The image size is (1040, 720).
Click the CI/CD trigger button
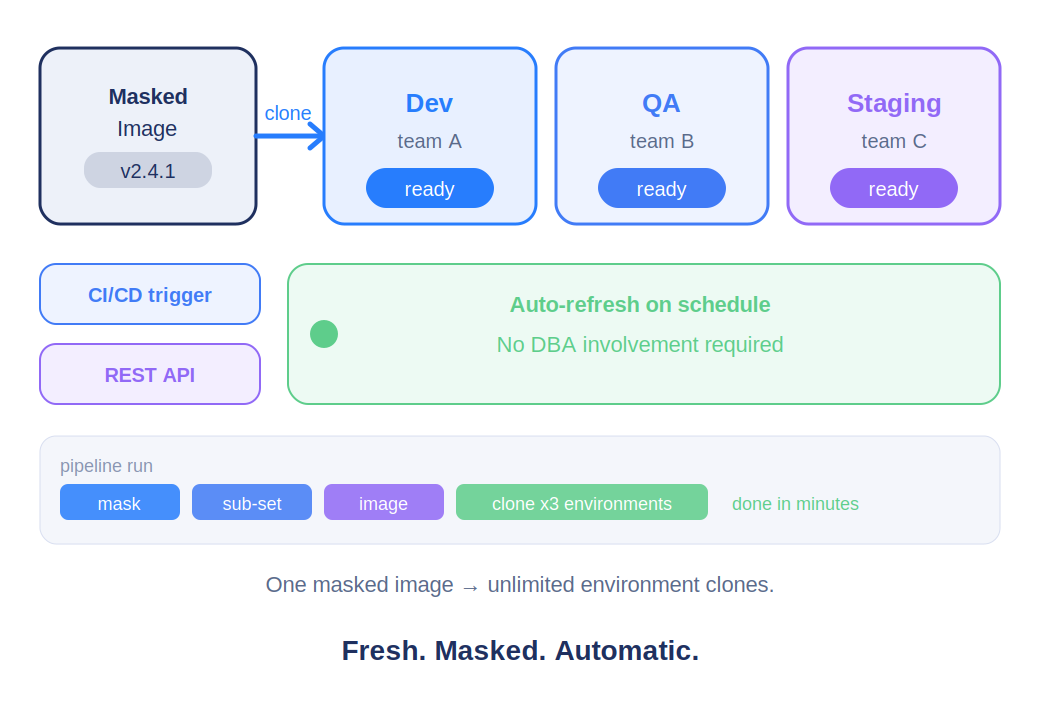150,294
